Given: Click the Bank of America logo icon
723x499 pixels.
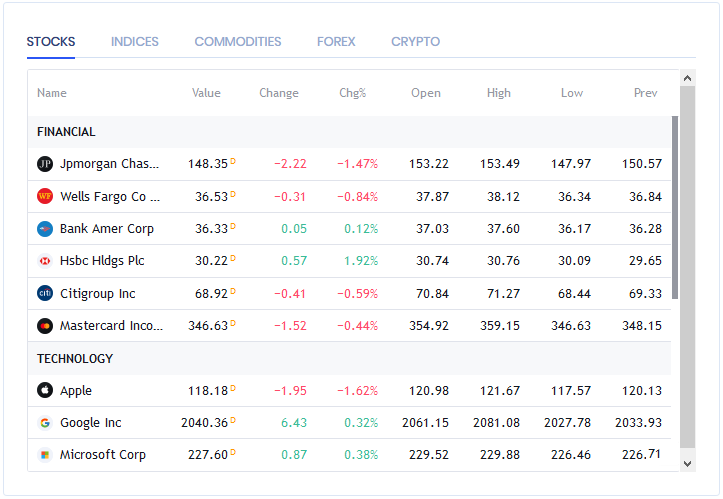Looking at the screenshot, I should click(x=45, y=229).
